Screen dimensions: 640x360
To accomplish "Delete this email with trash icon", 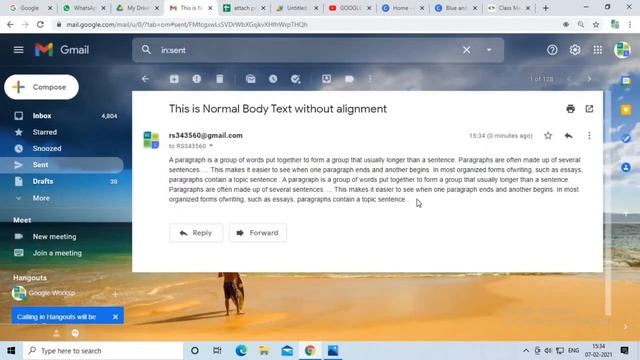I will pyautogui.click(x=220, y=79).
